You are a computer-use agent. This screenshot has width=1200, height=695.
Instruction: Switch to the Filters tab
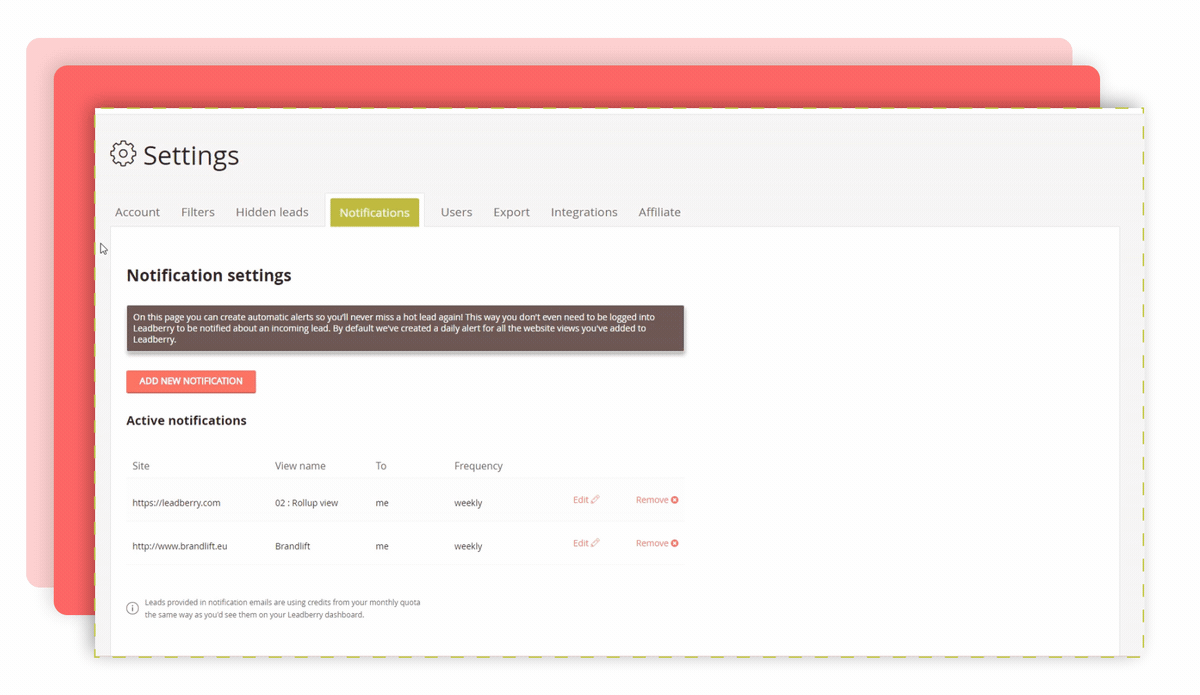click(198, 212)
